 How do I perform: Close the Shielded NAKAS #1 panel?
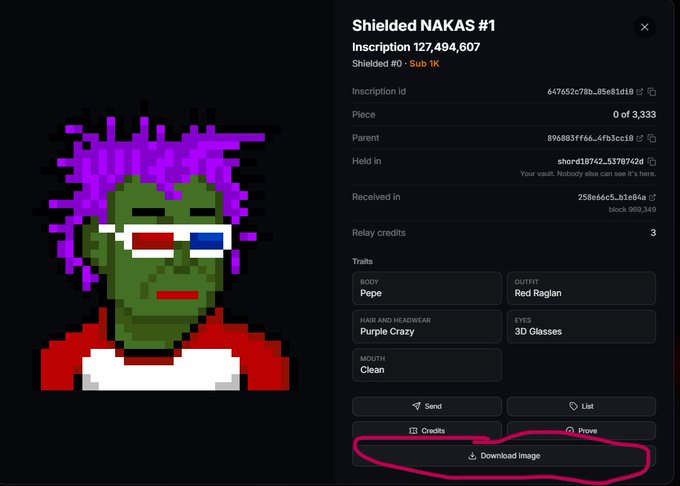pyautogui.click(x=644, y=27)
